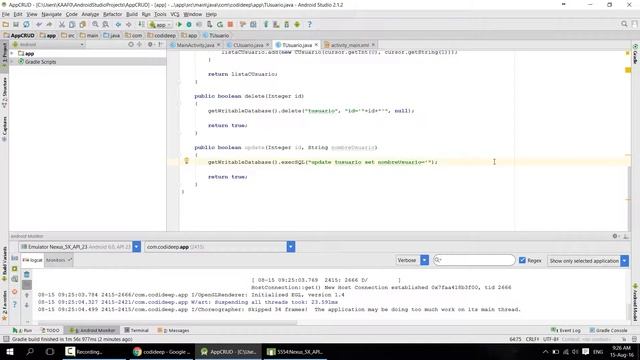
Task: Click the Paste icon in toolbar
Action: point(82,24)
